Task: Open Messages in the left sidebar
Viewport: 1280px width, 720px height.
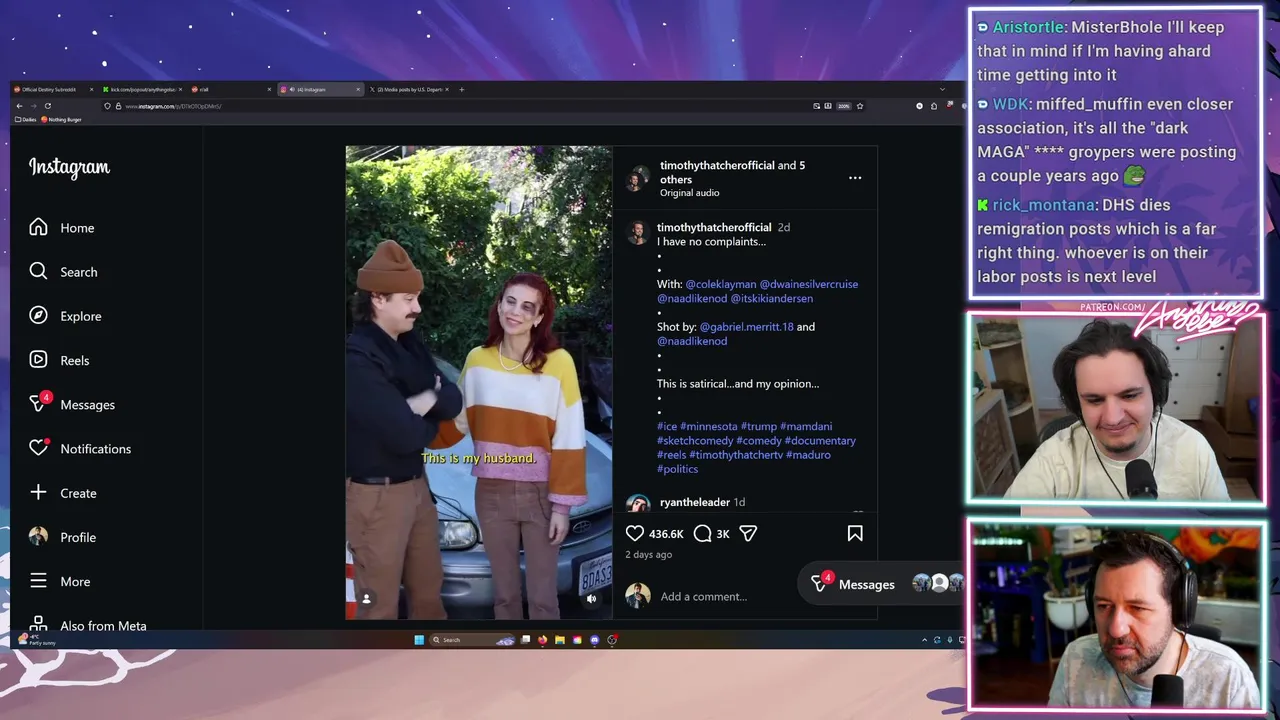Action: (x=72, y=404)
